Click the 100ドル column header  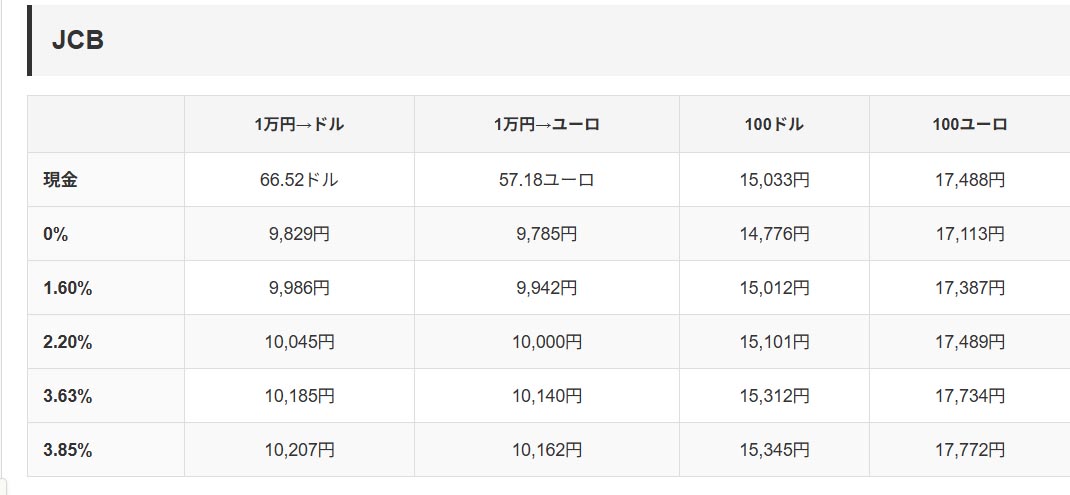[774, 125]
